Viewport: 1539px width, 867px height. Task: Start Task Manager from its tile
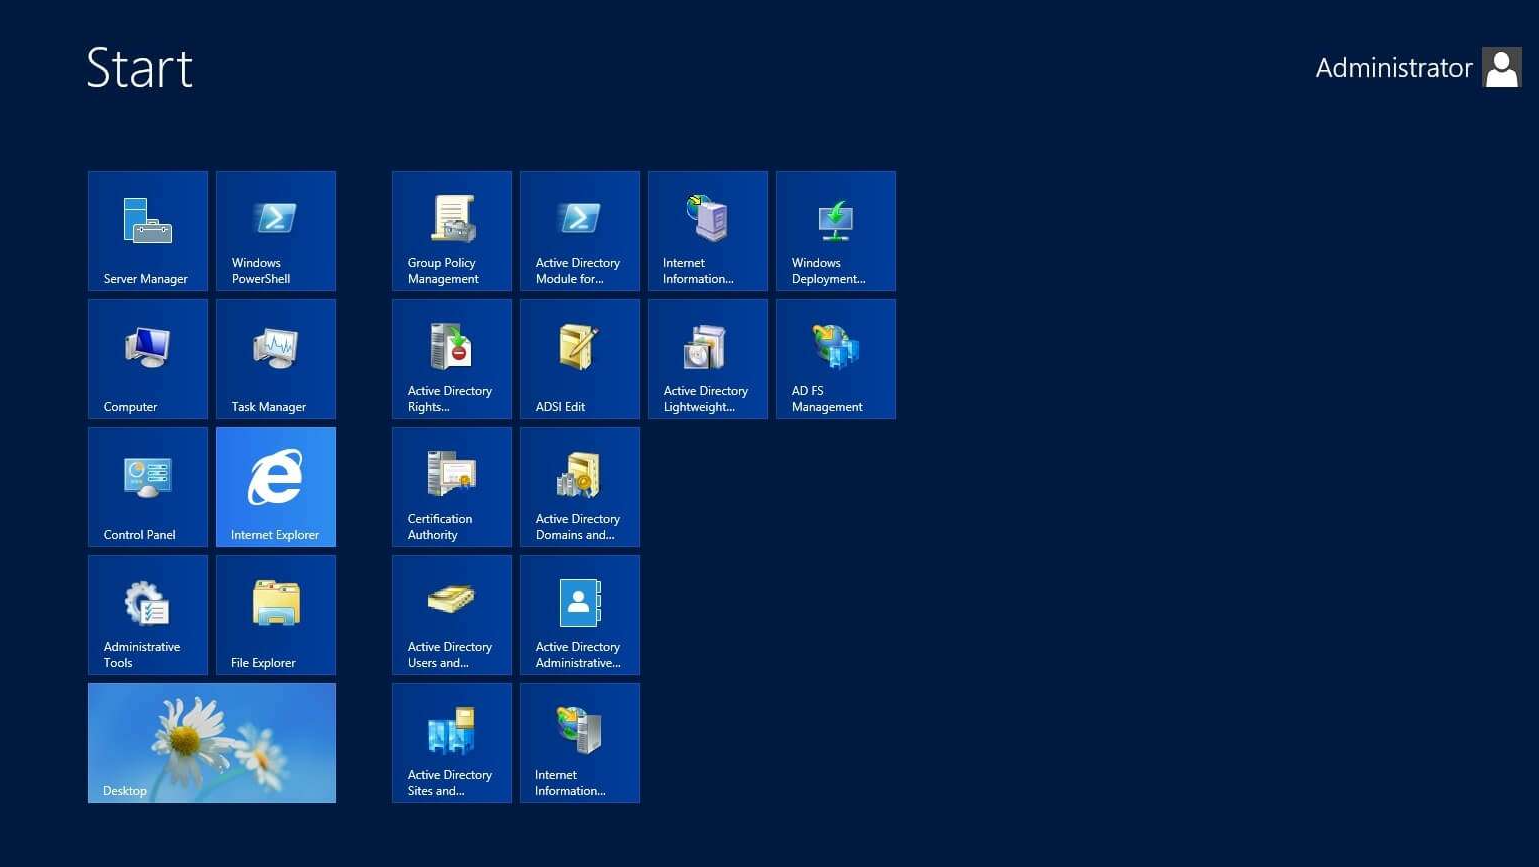click(276, 359)
